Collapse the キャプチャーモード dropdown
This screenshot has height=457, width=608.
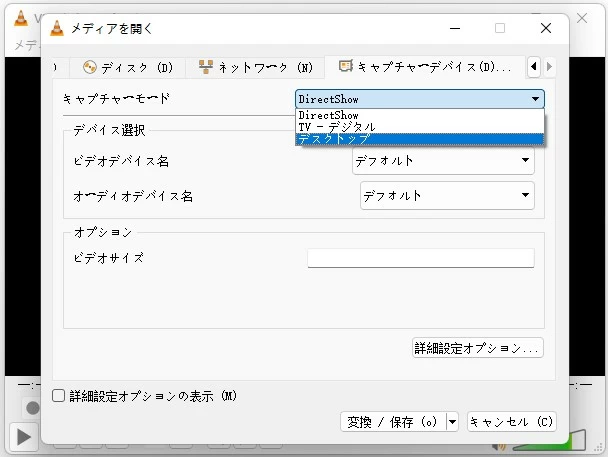tap(537, 99)
